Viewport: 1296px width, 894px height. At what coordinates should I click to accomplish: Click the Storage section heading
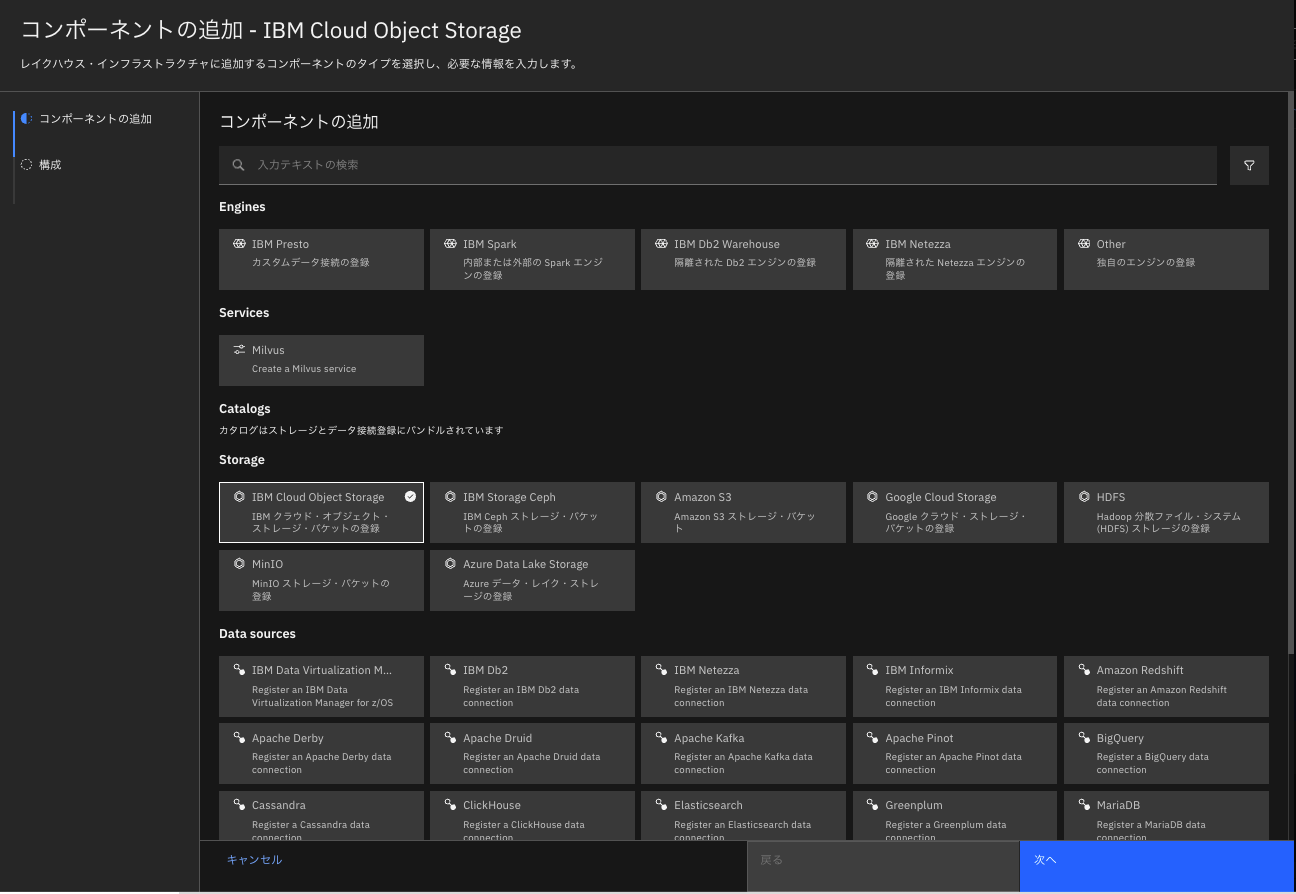coord(242,460)
